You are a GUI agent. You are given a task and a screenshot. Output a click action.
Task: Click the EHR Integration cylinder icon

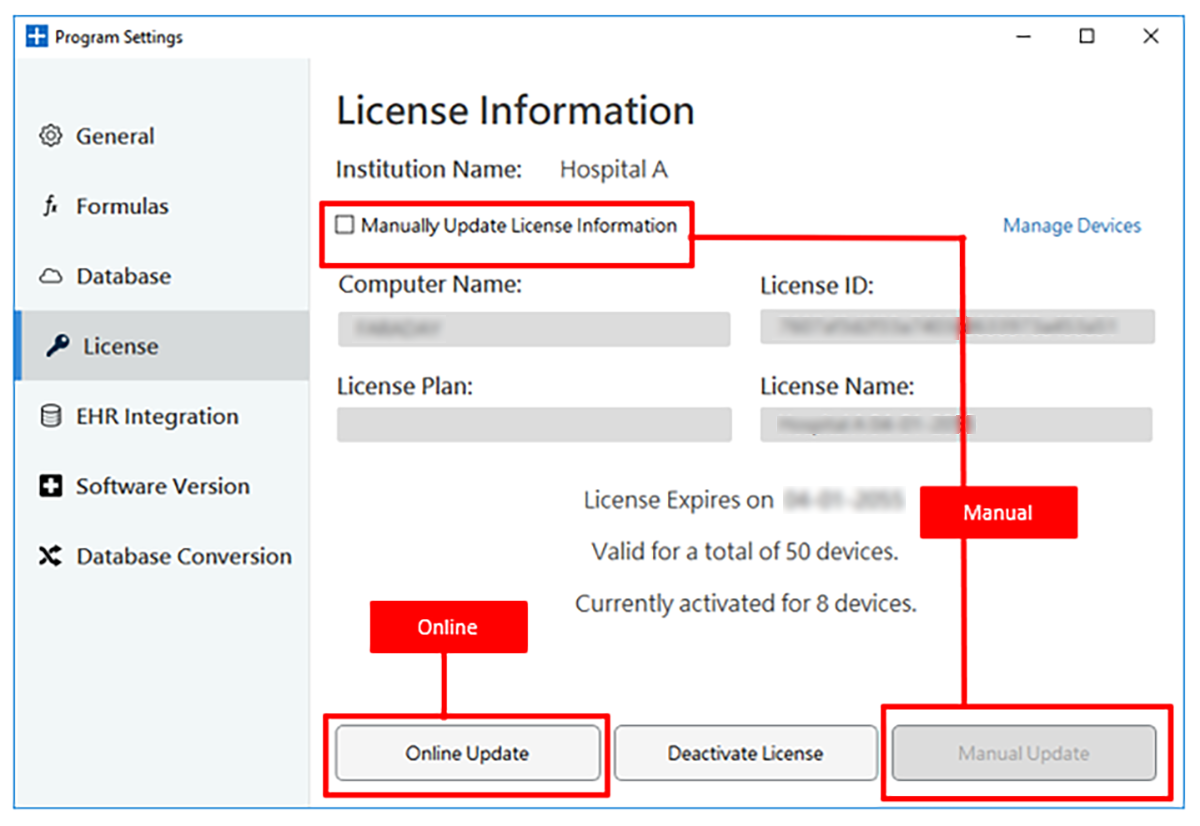50,416
